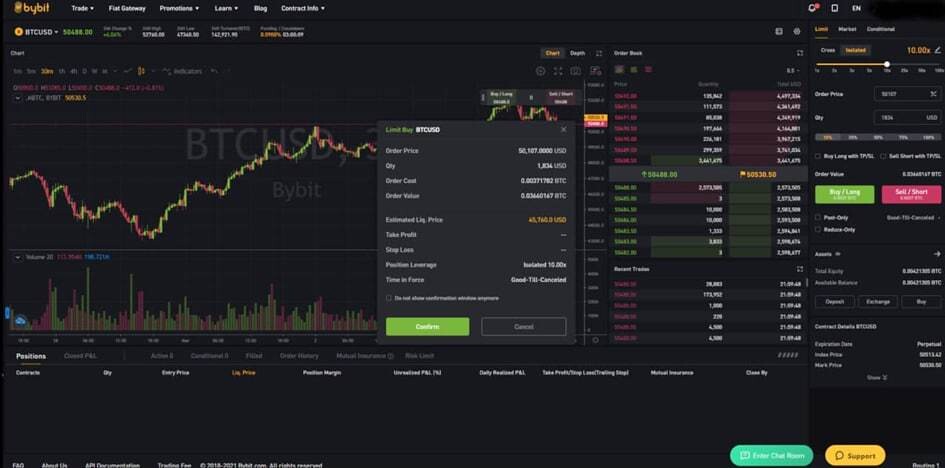Image resolution: width=945 pixels, height=468 pixels.
Task: Collapse the Volume 20 indicator arrow
Action: click(17, 257)
